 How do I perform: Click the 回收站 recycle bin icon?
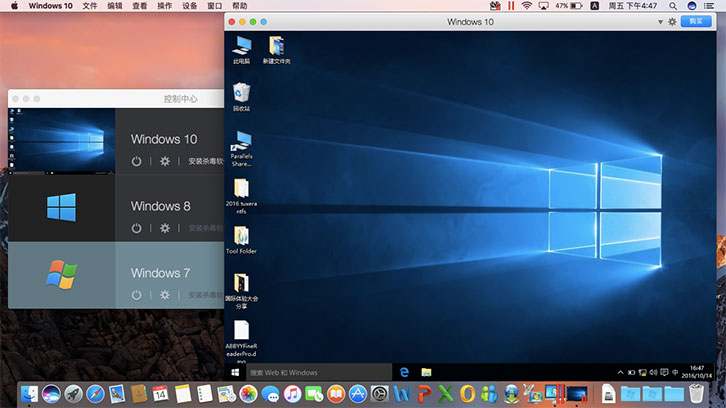[x=241, y=92]
